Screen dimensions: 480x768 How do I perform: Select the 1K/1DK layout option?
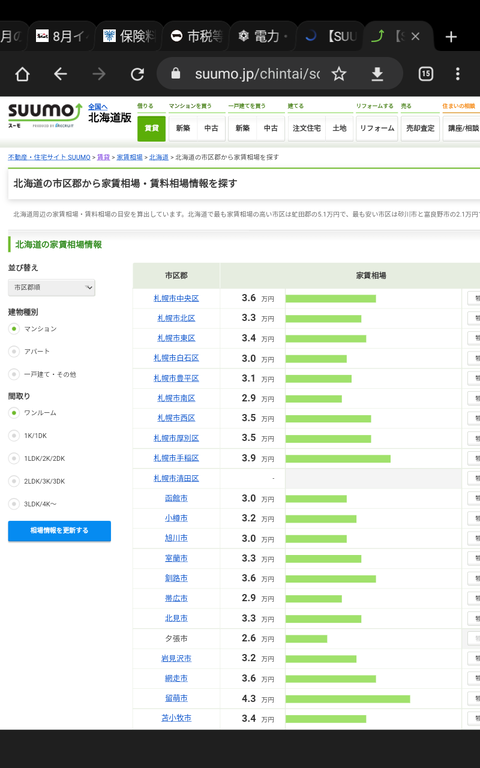14,435
